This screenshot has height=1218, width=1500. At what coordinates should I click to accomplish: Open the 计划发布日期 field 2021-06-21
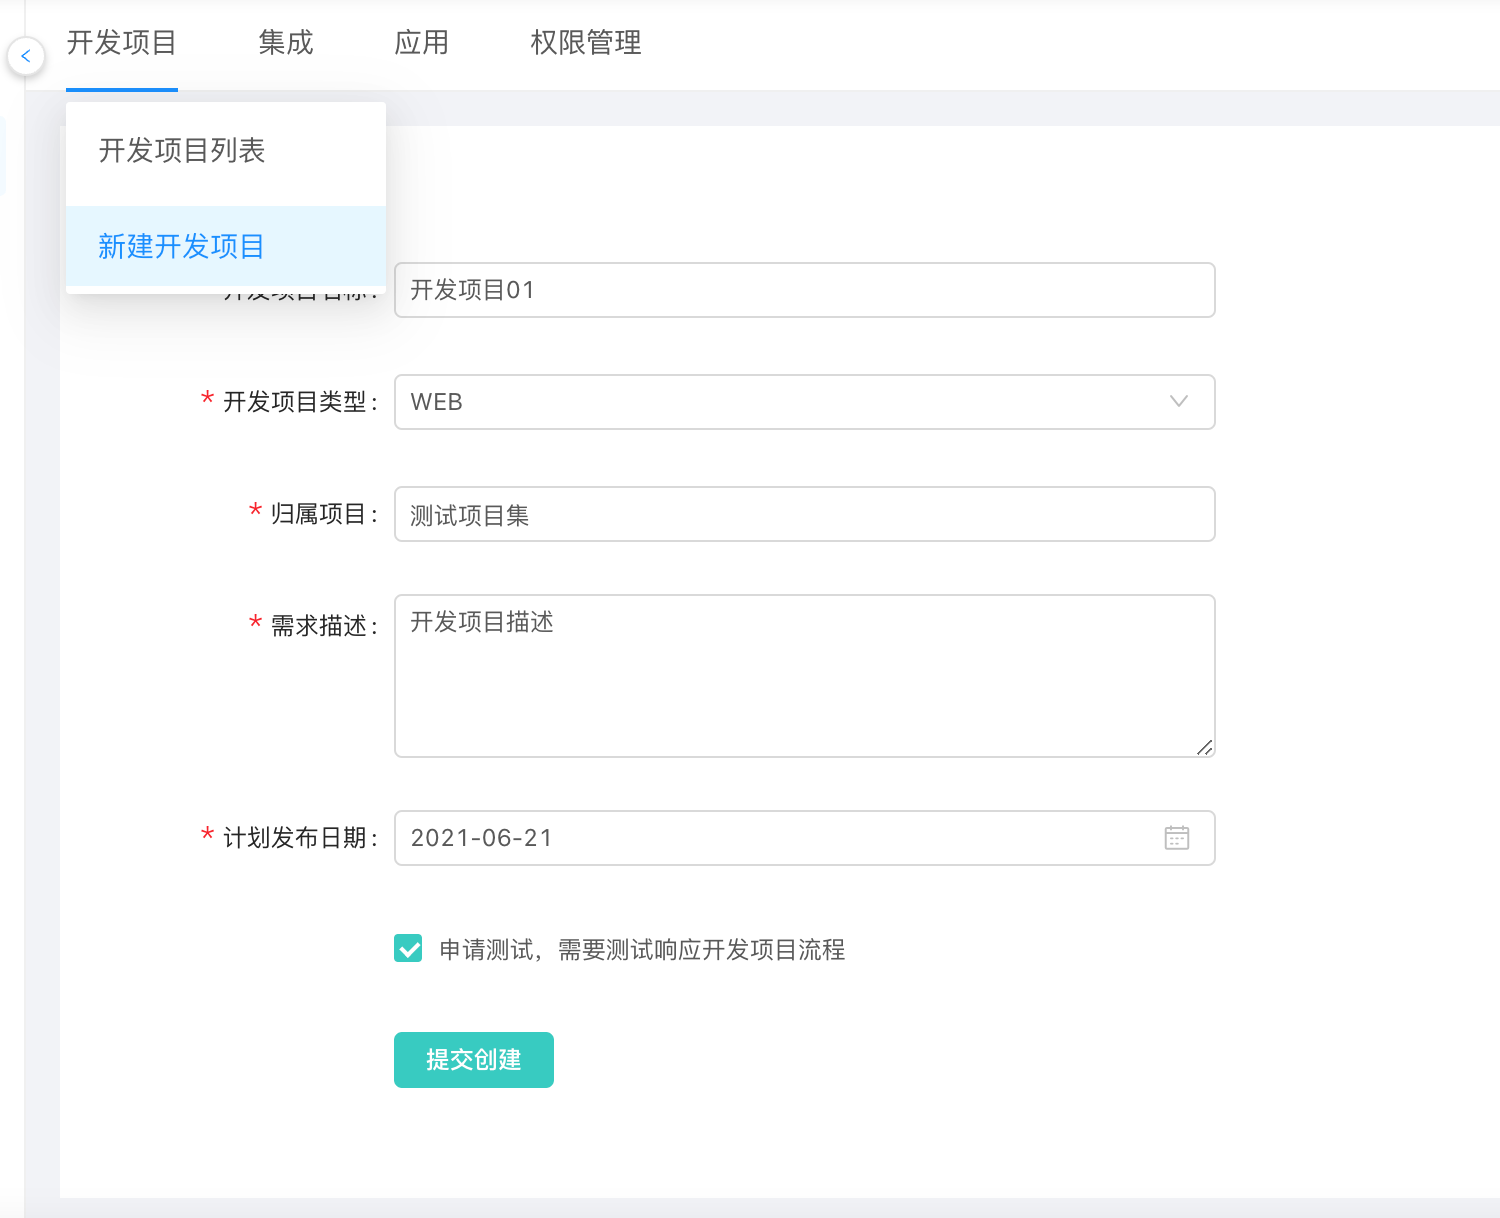805,838
